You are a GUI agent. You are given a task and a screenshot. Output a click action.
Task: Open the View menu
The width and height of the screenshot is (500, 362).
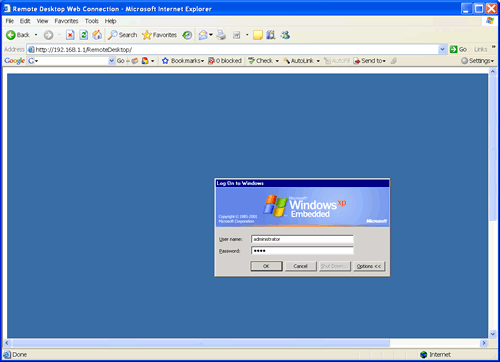point(42,21)
